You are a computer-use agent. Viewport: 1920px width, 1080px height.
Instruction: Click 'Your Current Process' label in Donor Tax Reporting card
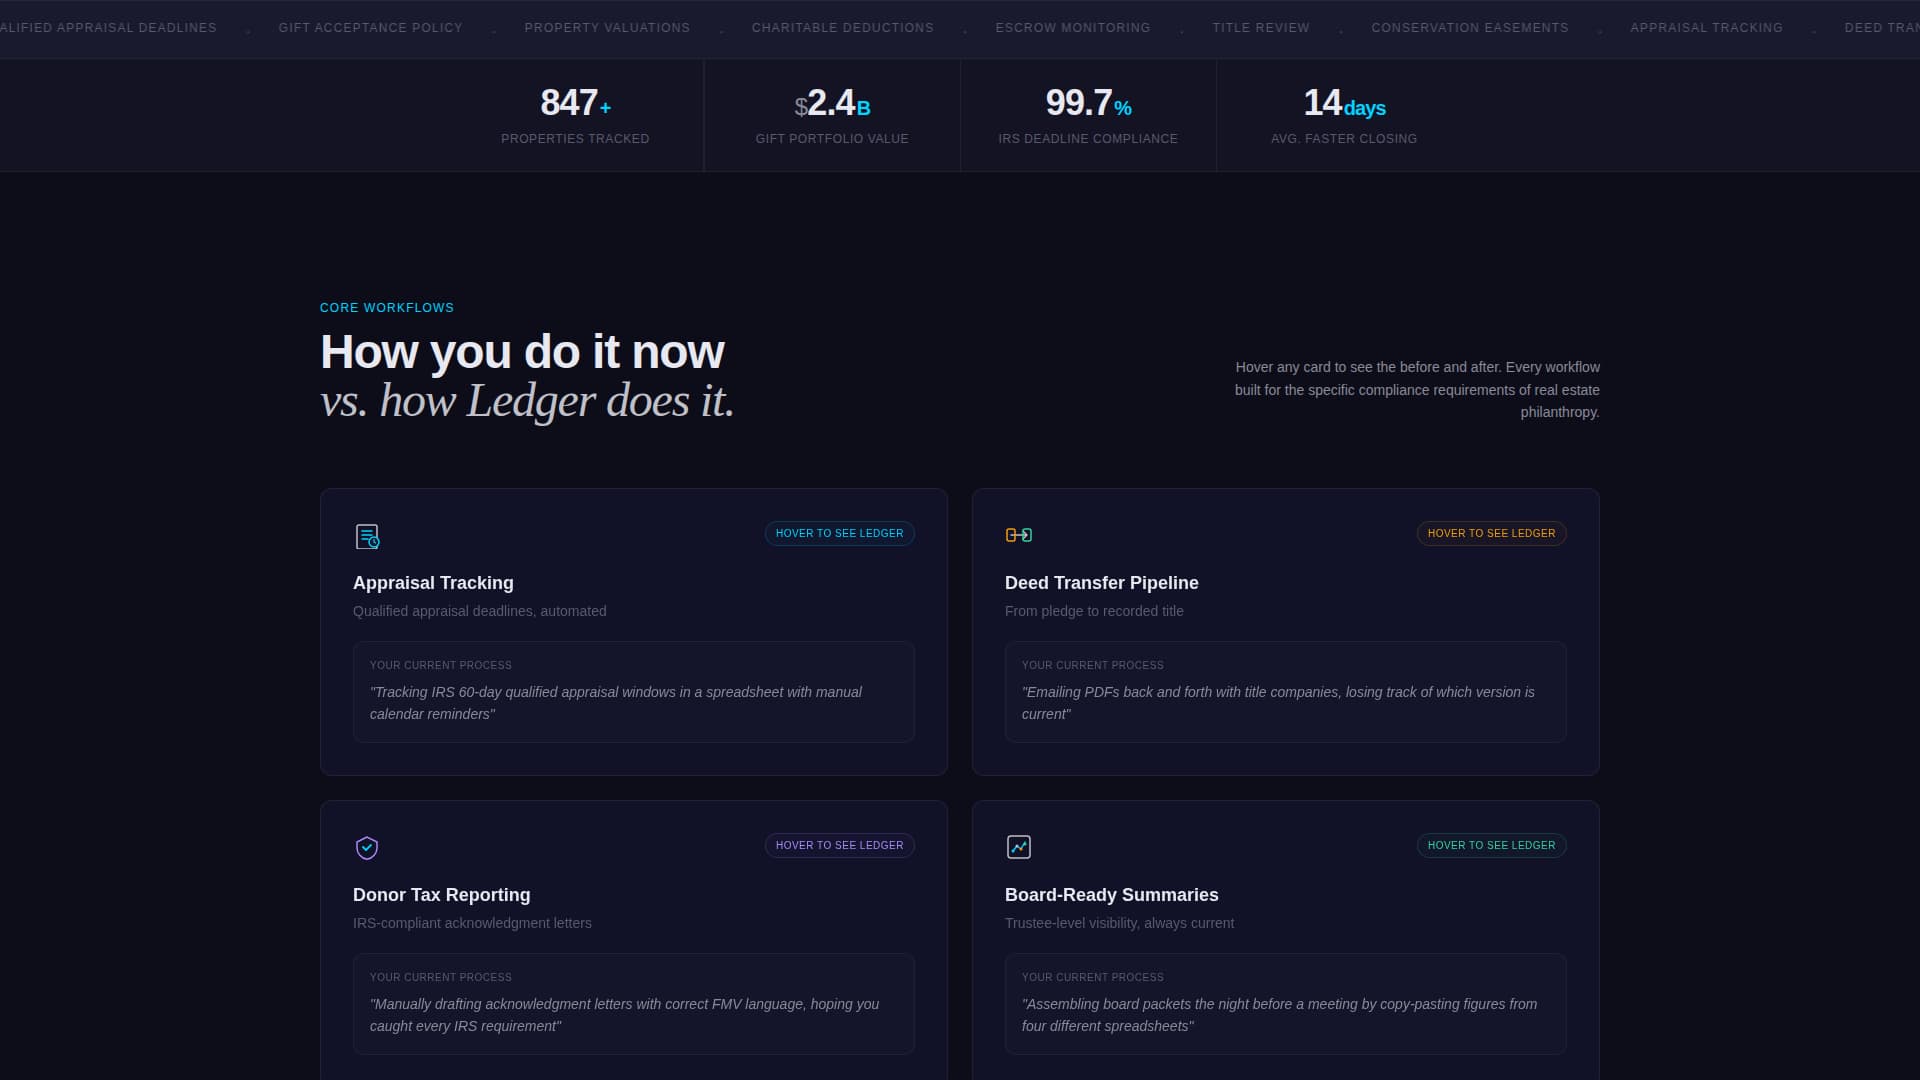441,978
